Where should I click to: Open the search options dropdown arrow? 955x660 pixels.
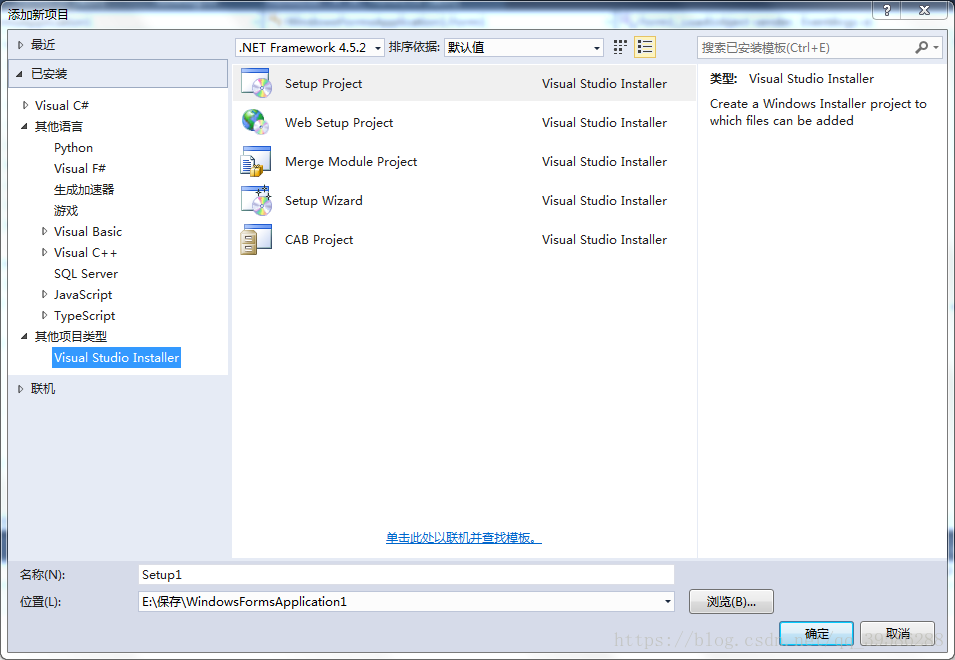[x=936, y=47]
